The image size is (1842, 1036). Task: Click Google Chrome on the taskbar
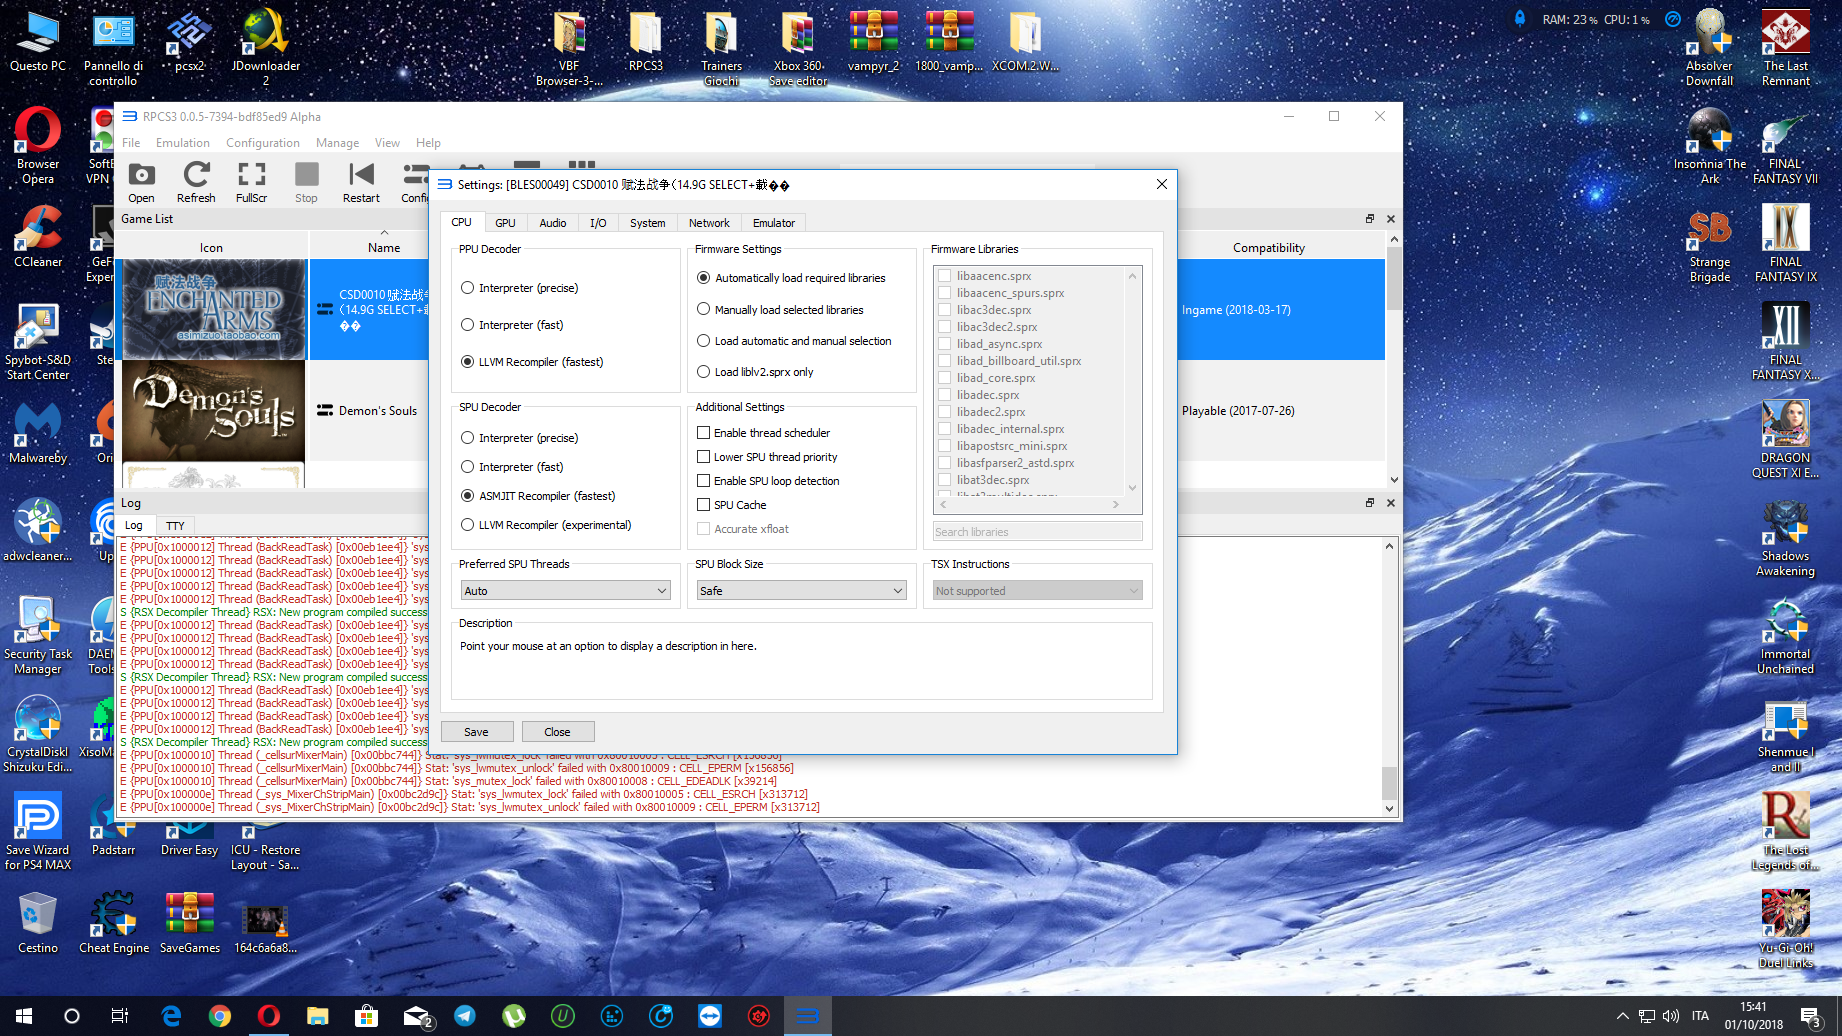[220, 1016]
